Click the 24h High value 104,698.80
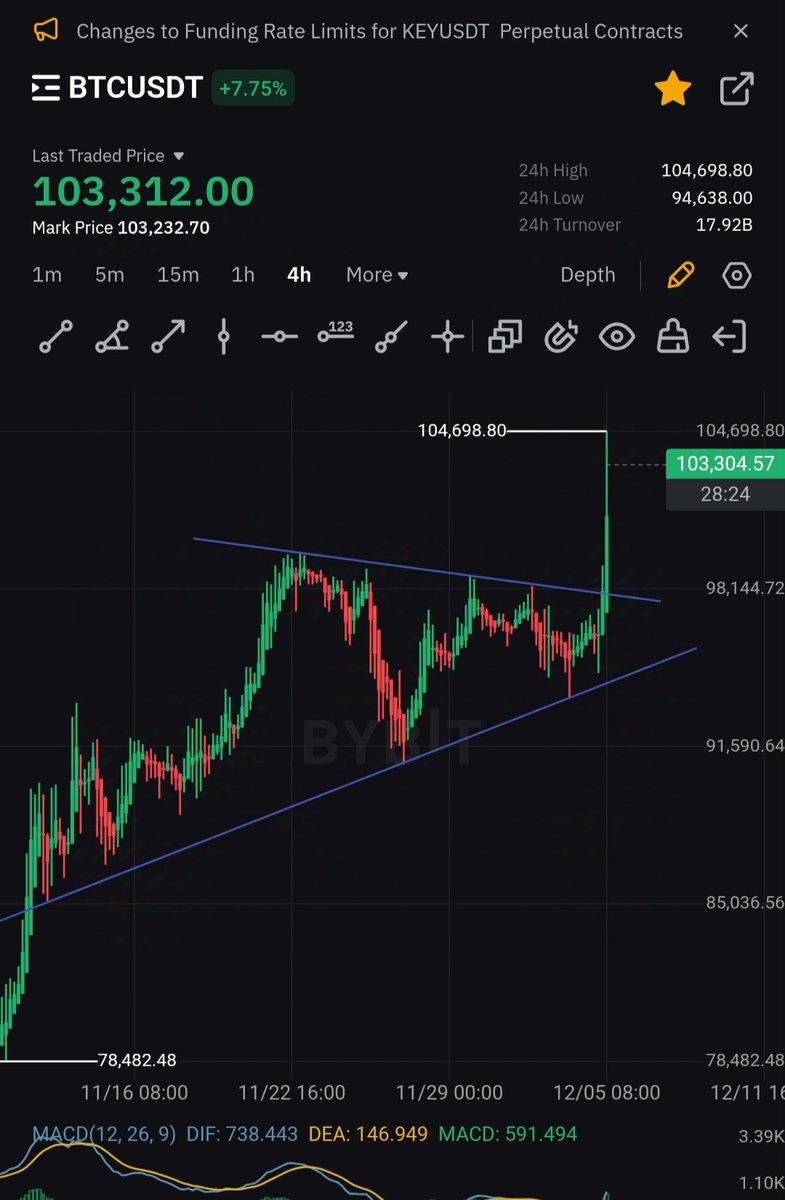The width and height of the screenshot is (785, 1200). pyautogui.click(x=707, y=171)
